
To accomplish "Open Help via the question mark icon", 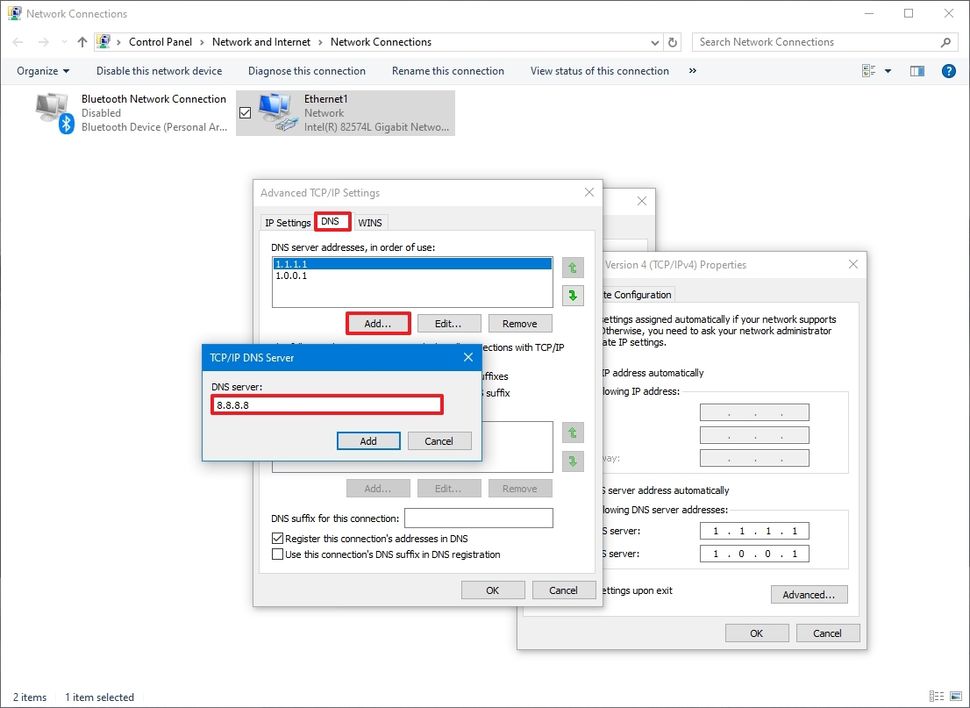I will tap(948, 71).
